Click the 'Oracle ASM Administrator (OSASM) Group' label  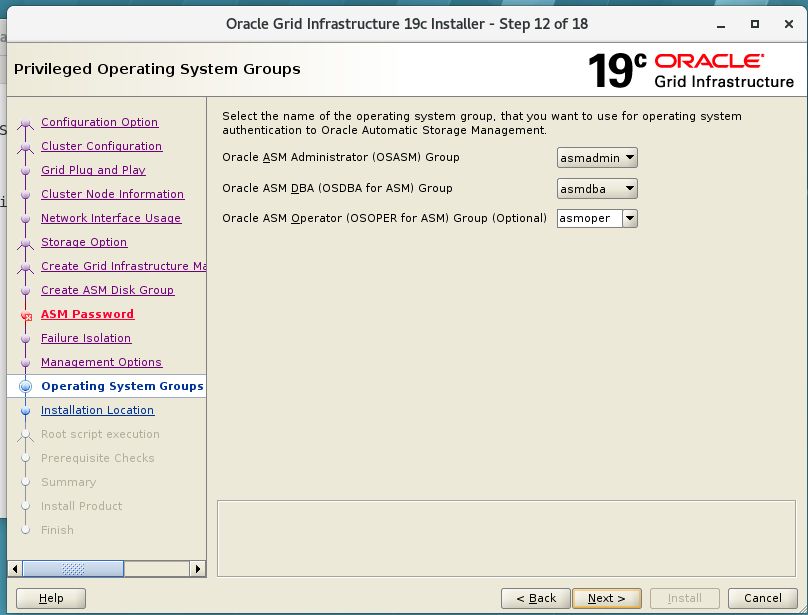pos(341,157)
